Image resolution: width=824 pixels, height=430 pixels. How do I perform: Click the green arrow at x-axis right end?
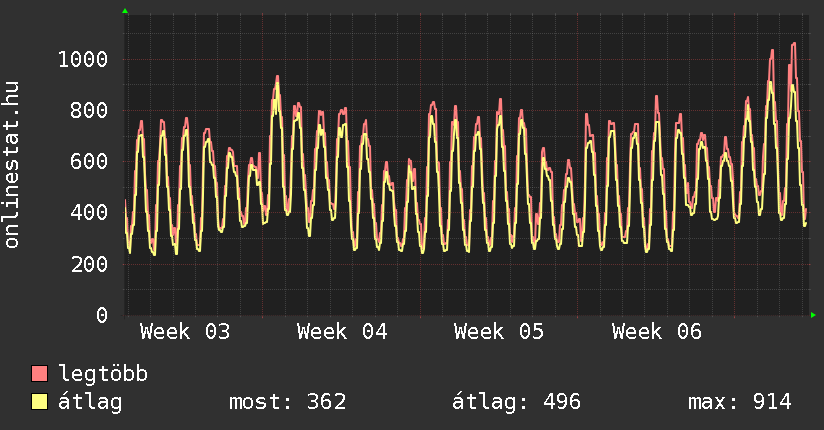(x=814, y=315)
